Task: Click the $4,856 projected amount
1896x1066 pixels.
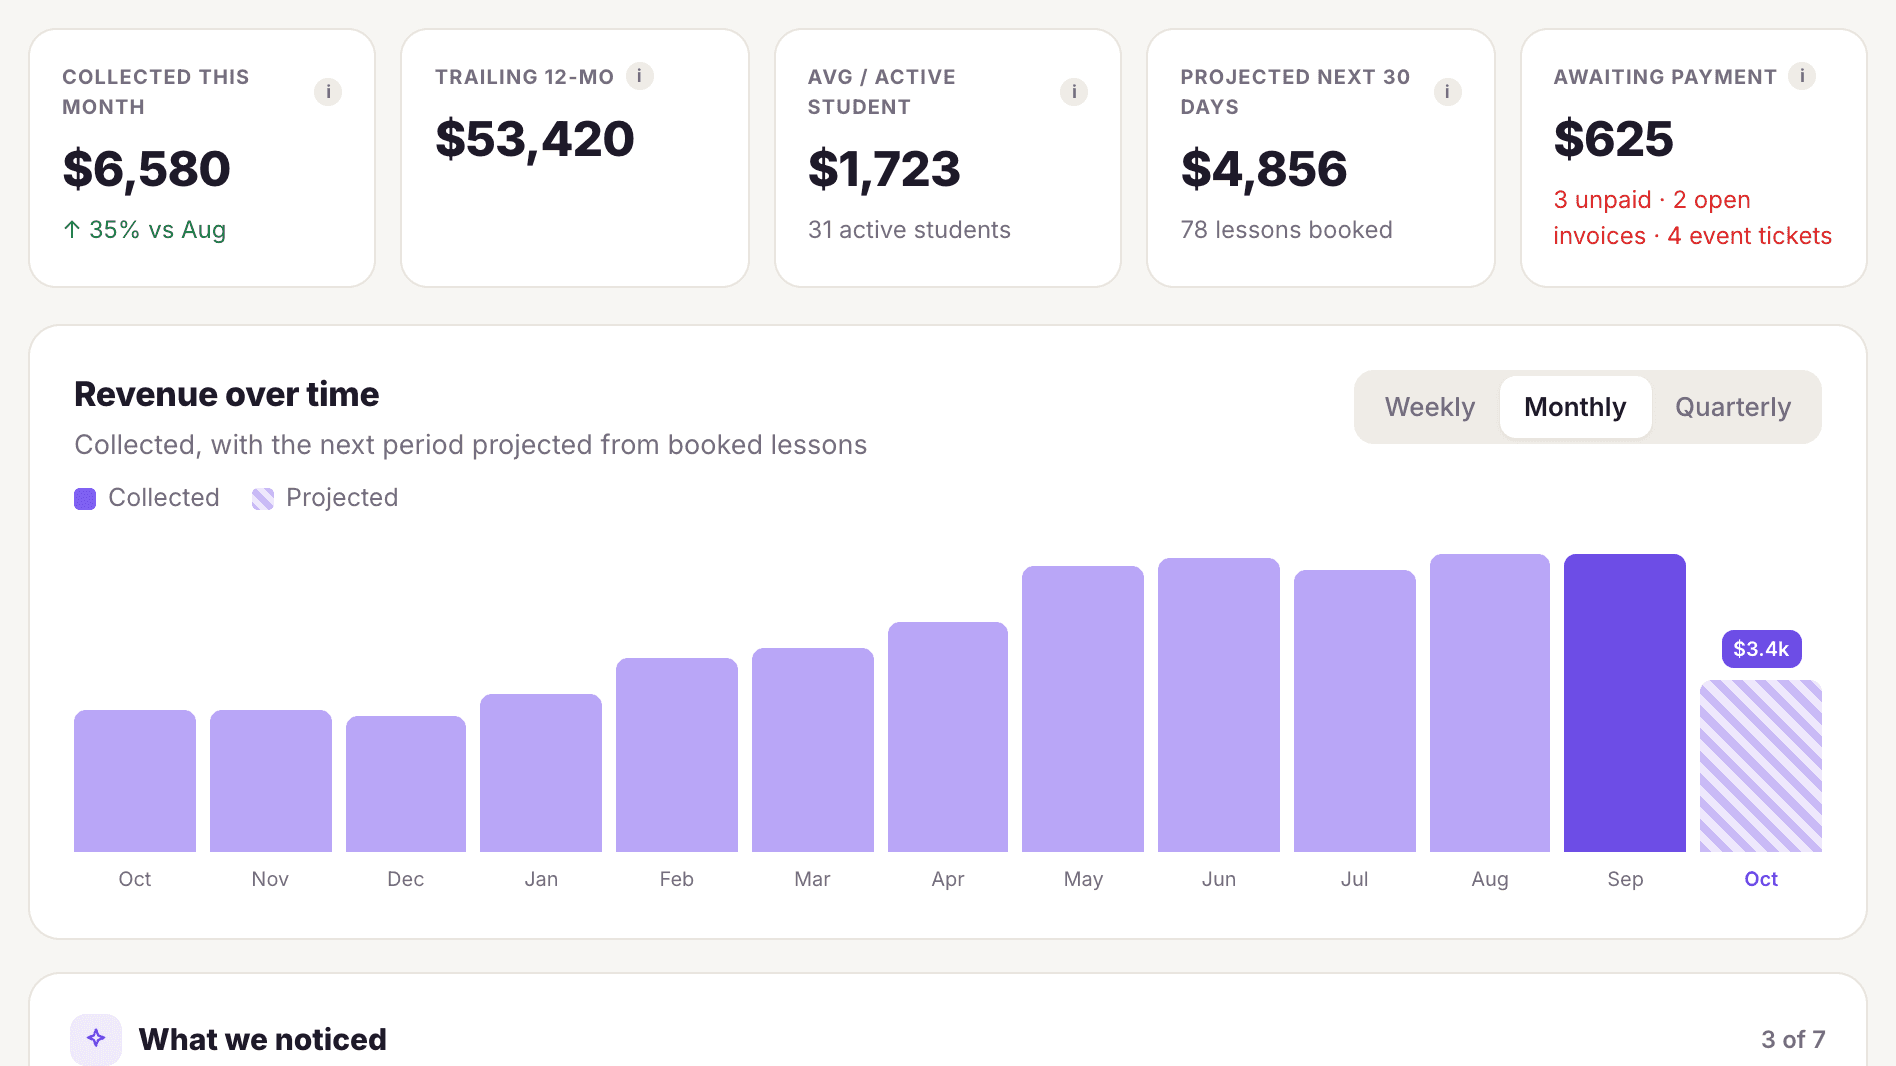Action: pos(1264,169)
